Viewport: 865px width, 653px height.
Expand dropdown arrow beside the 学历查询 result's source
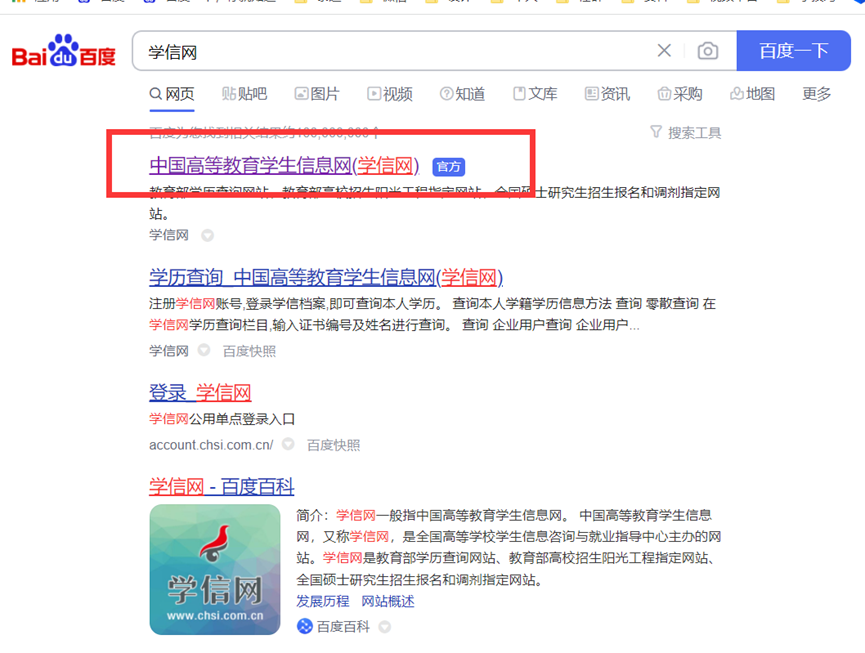click(204, 350)
